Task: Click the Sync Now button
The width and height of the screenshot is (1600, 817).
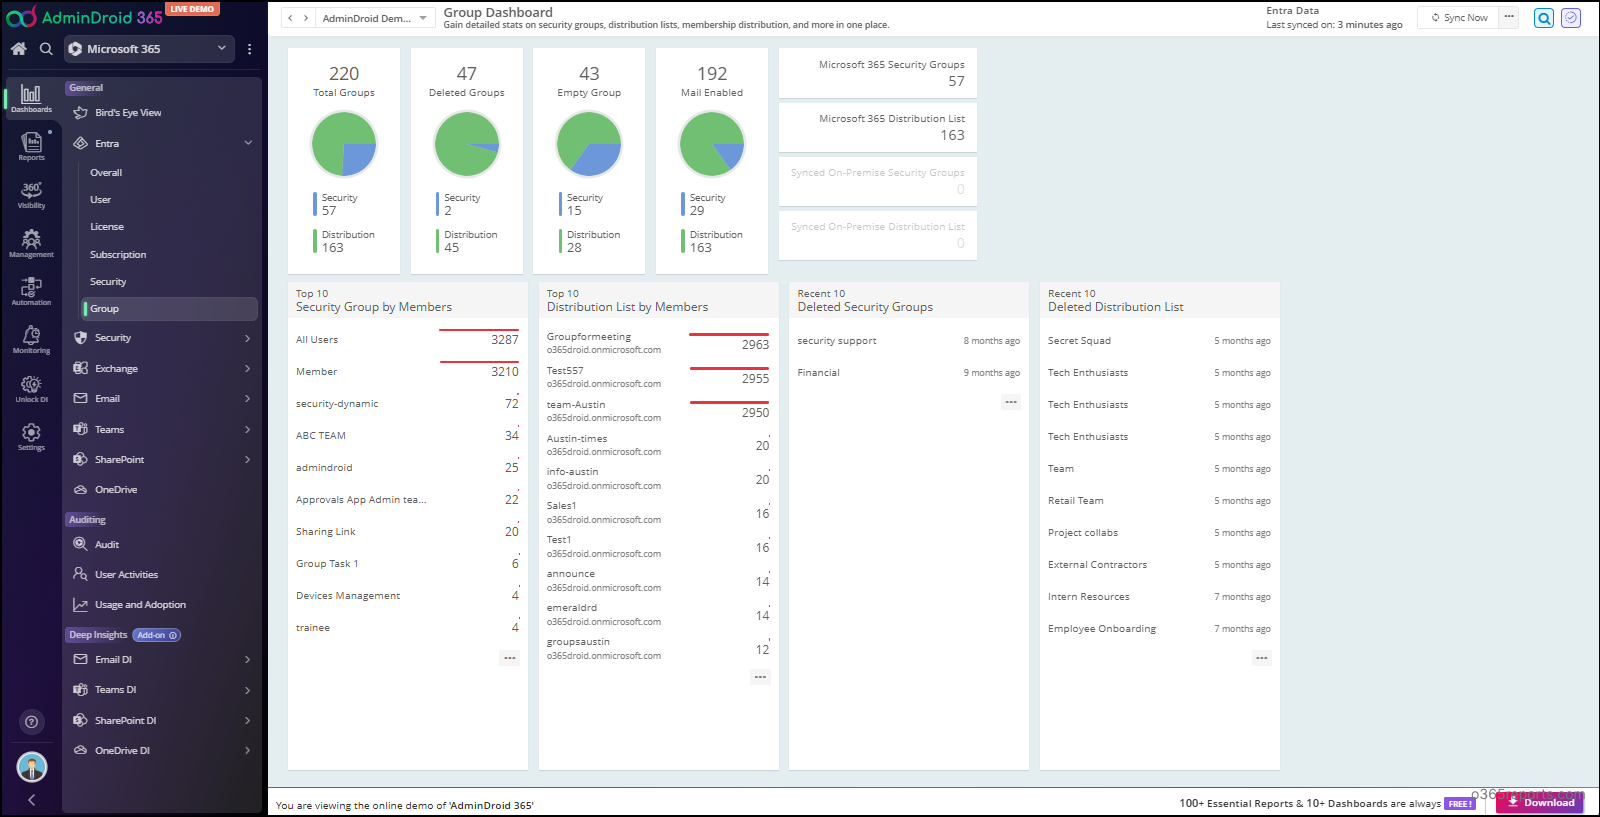Action: pyautogui.click(x=1459, y=17)
